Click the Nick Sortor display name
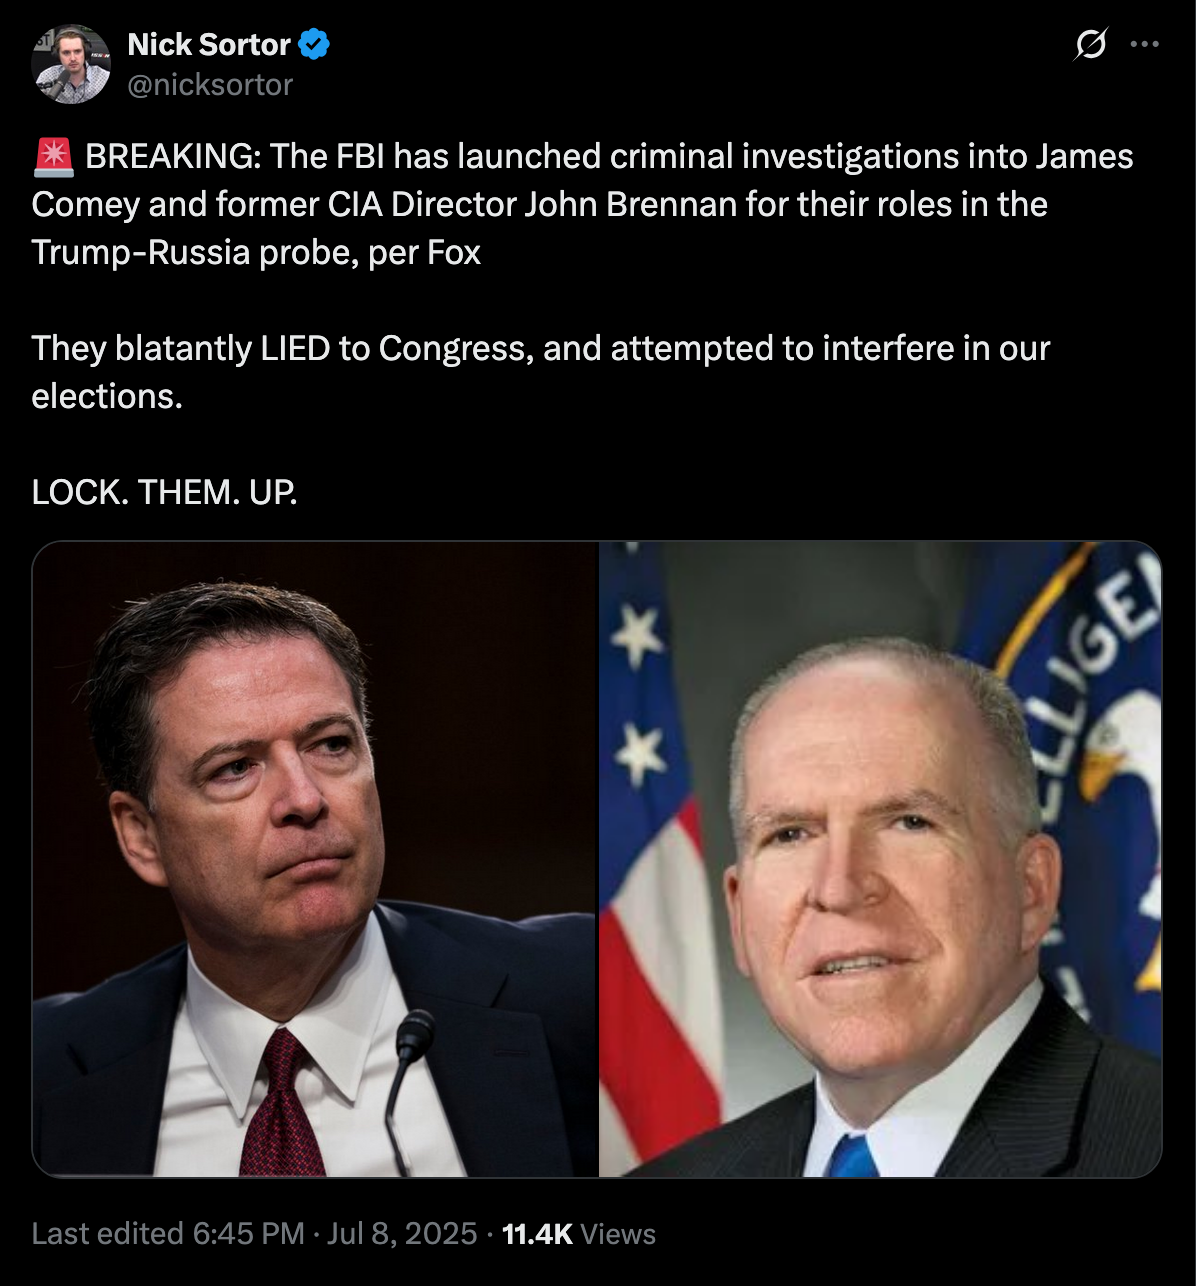 pyautogui.click(x=209, y=45)
